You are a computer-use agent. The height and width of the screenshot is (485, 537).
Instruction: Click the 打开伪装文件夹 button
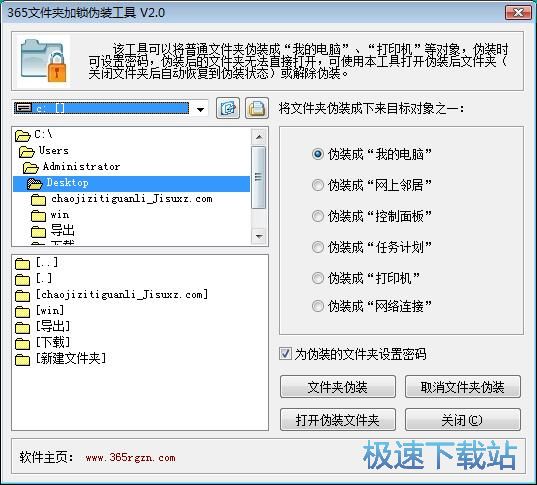(338, 420)
